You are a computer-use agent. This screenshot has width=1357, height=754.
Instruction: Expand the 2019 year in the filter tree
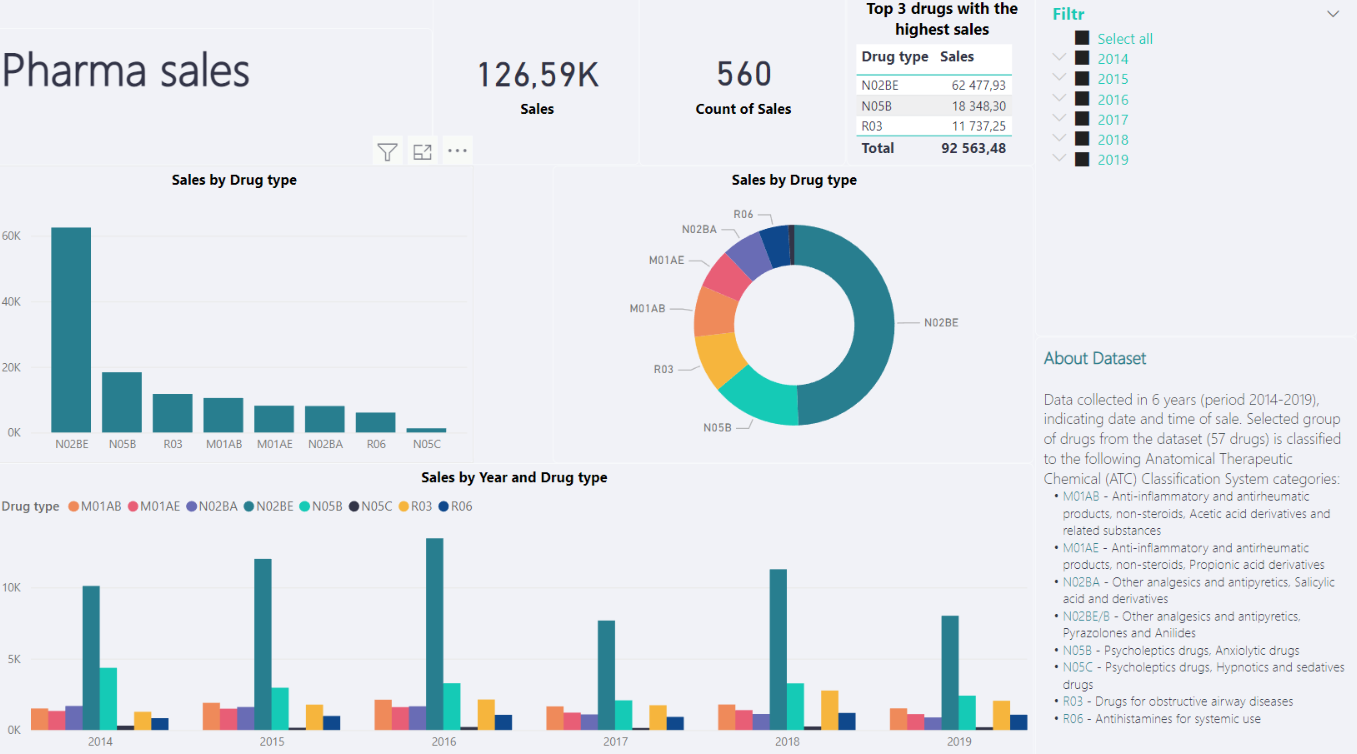(x=1059, y=159)
